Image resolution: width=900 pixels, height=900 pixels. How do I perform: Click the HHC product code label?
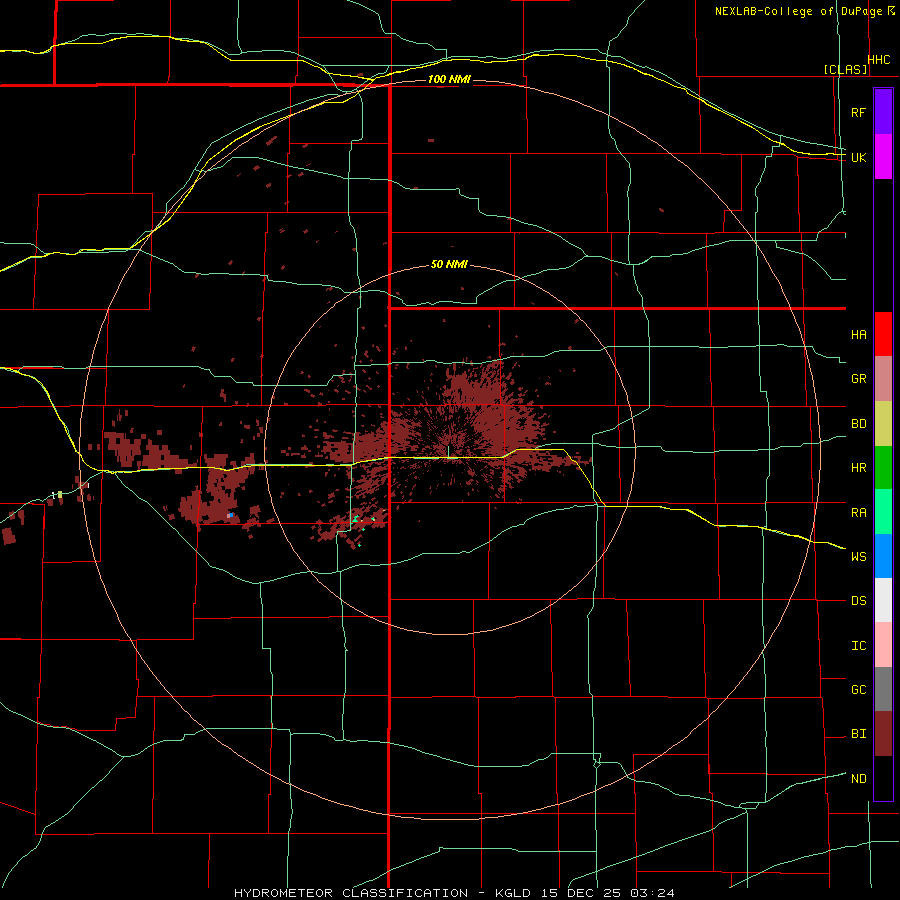[879, 60]
